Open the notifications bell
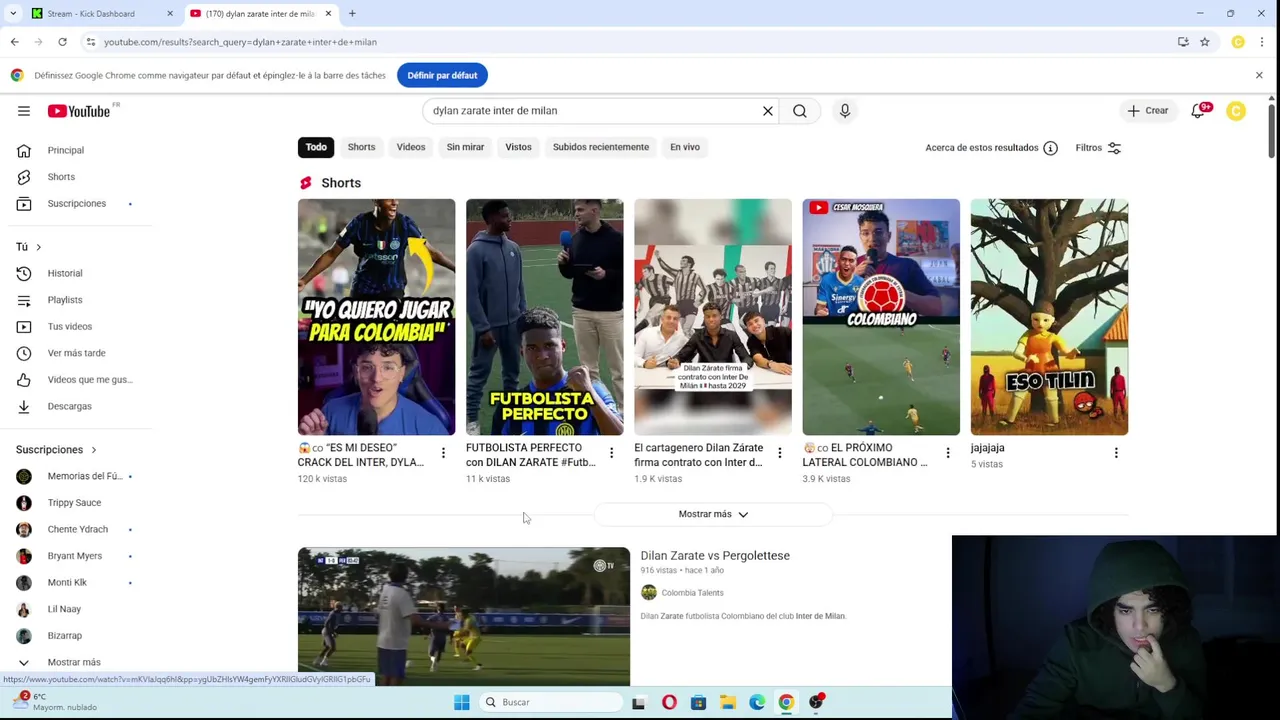 (x=1198, y=111)
